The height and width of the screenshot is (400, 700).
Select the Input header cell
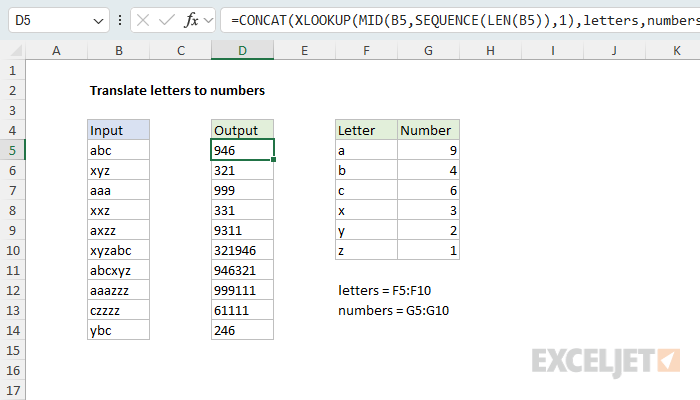tap(119, 130)
